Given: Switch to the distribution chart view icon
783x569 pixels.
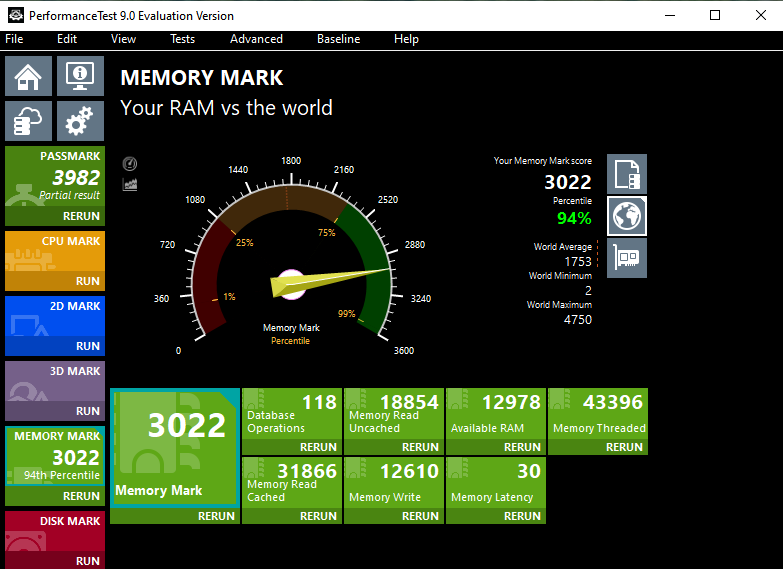Looking at the screenshot, I should point(130,185).
